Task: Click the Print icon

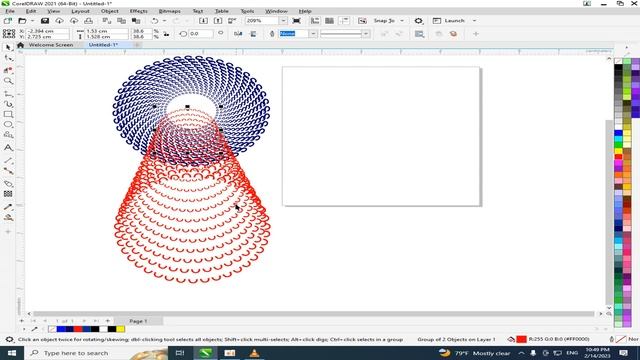Action: coord(89,21)
